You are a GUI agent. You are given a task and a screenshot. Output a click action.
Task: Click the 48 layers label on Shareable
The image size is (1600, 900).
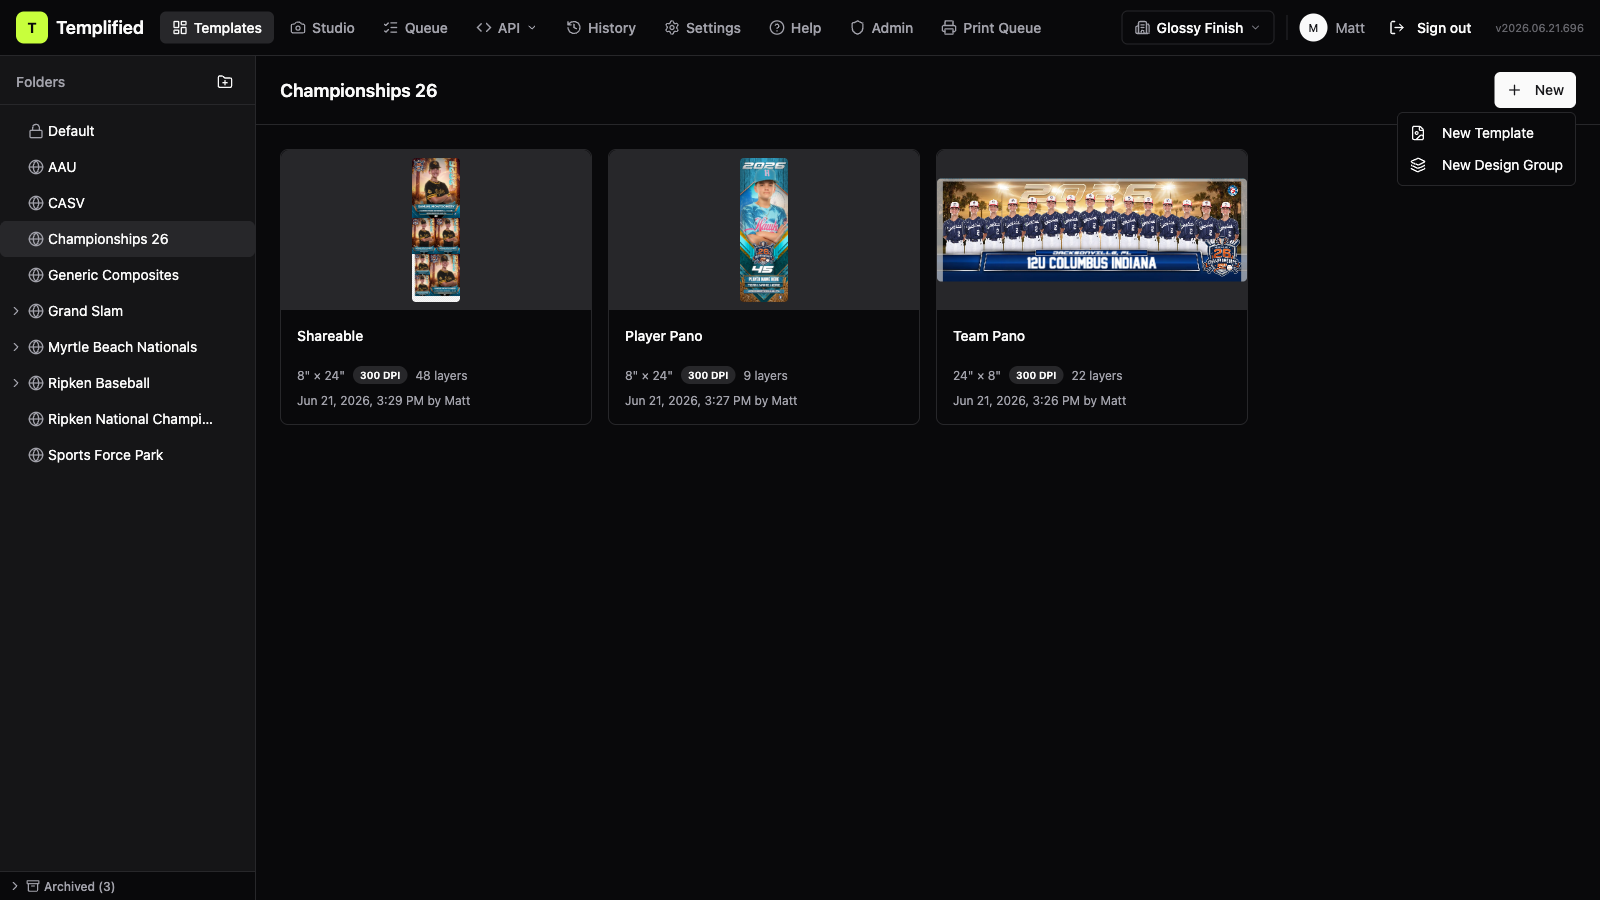[441, 376]
